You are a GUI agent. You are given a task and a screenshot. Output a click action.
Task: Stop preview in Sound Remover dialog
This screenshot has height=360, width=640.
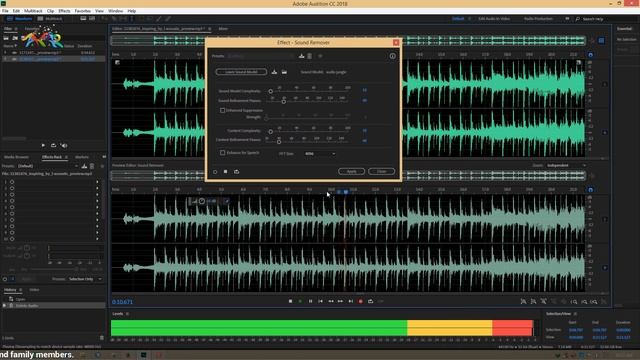(x=225, y=172)
